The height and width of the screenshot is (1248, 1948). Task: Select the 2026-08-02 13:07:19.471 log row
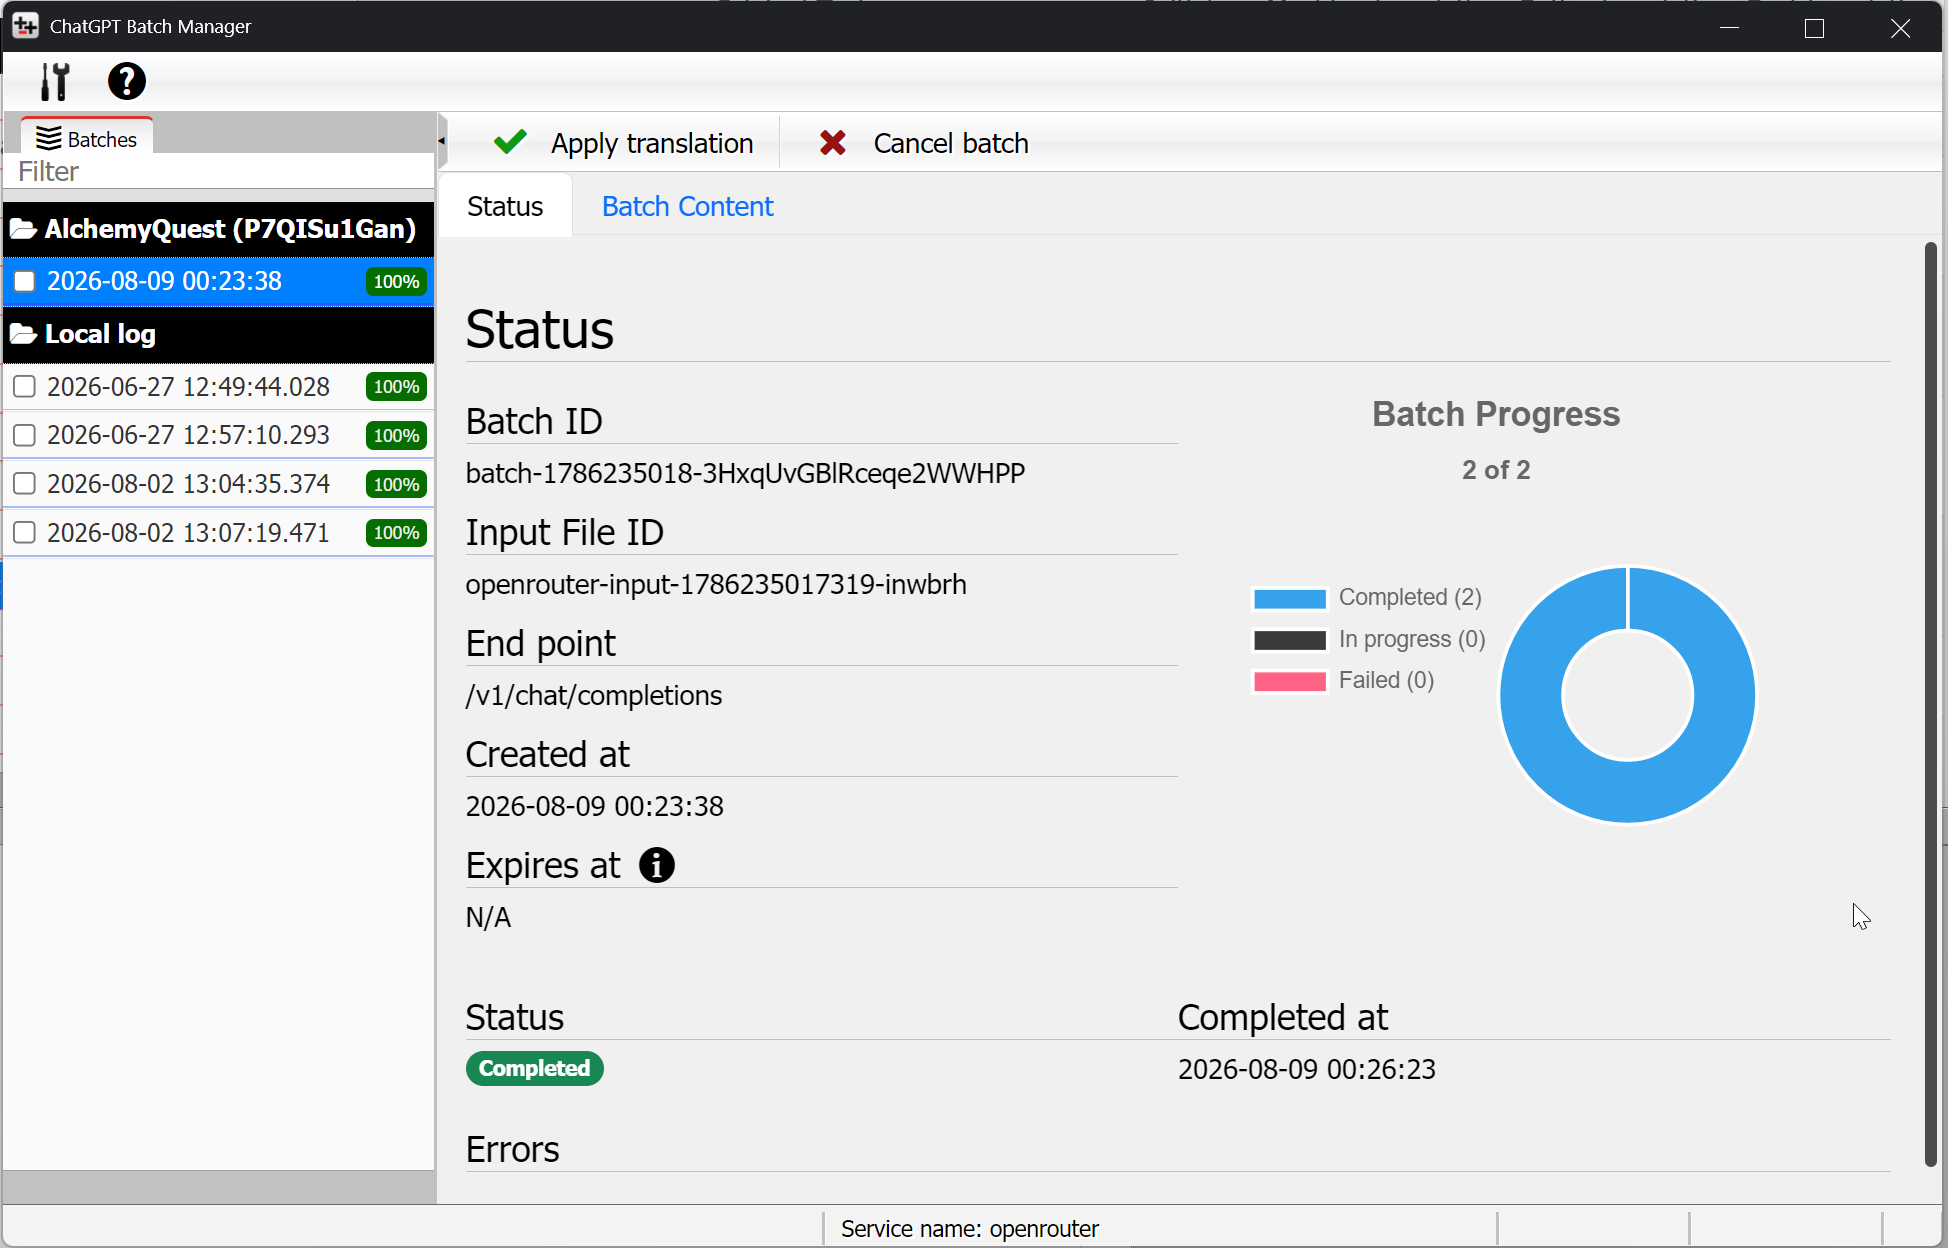pyautogui.click(x=219, y=532)
